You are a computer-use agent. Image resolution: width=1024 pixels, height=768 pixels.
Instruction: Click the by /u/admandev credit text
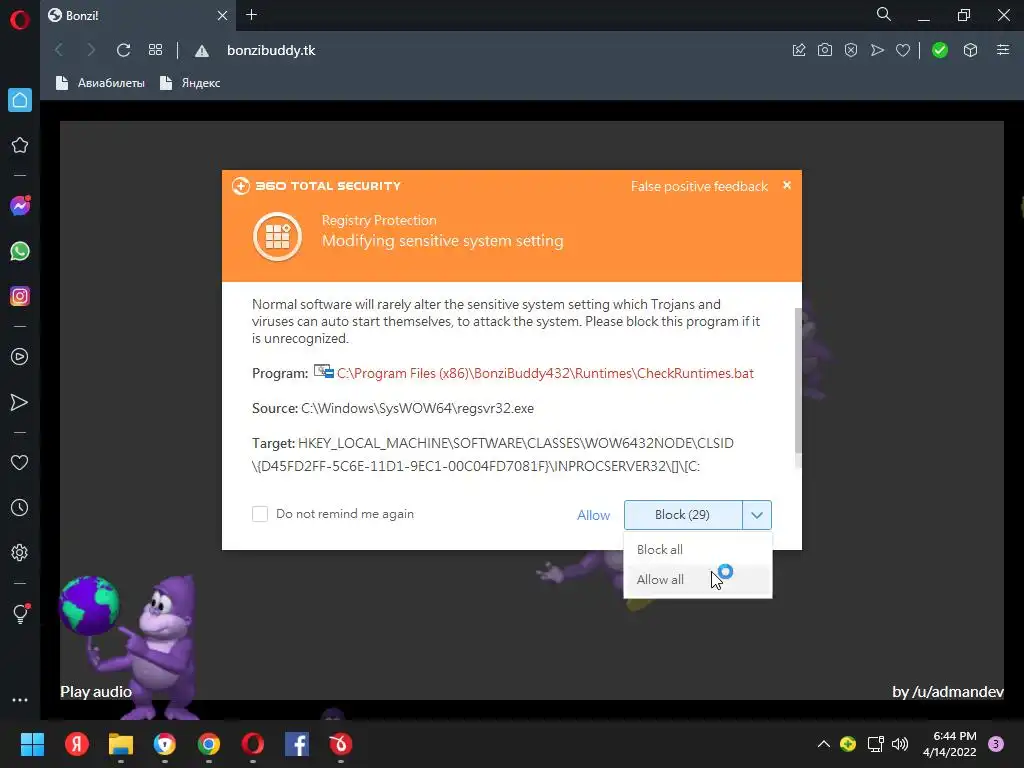948,692
